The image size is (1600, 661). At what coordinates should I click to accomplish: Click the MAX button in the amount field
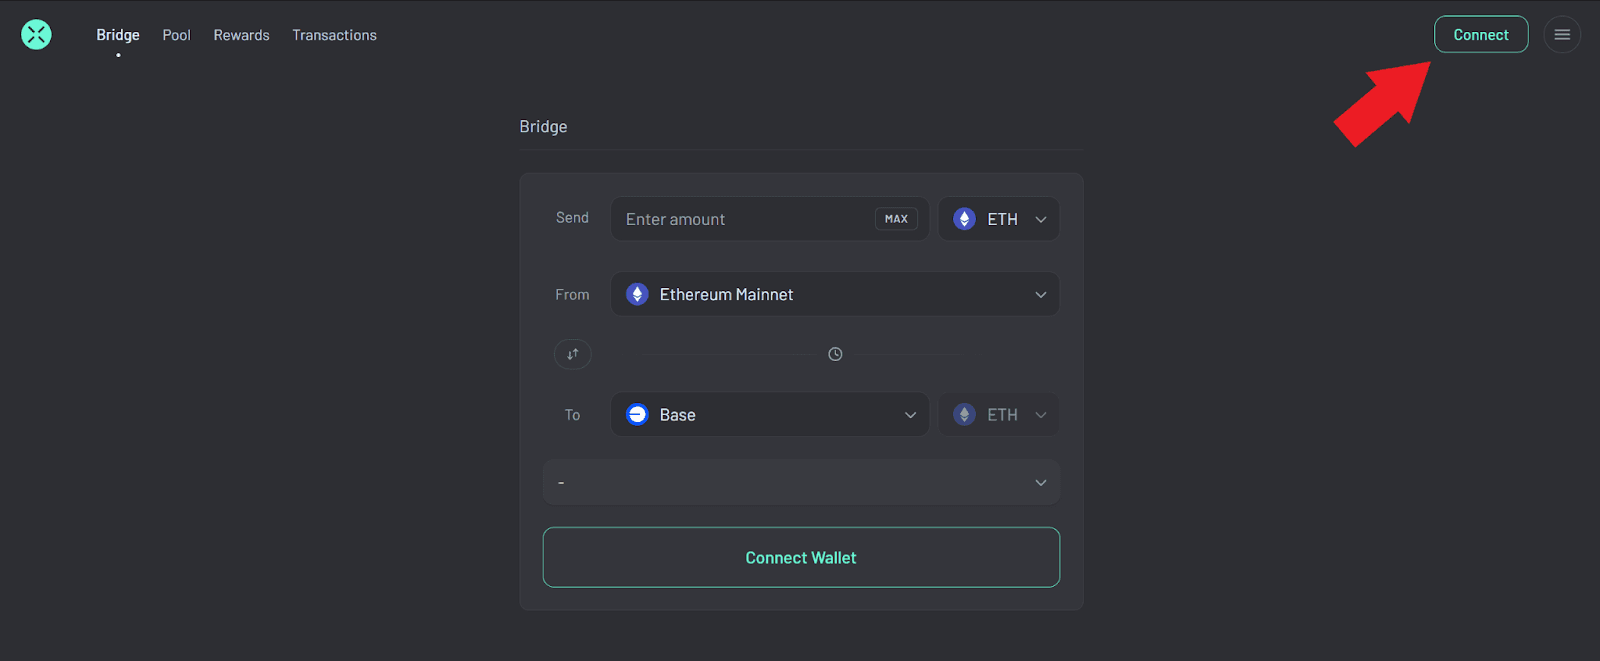895,218
